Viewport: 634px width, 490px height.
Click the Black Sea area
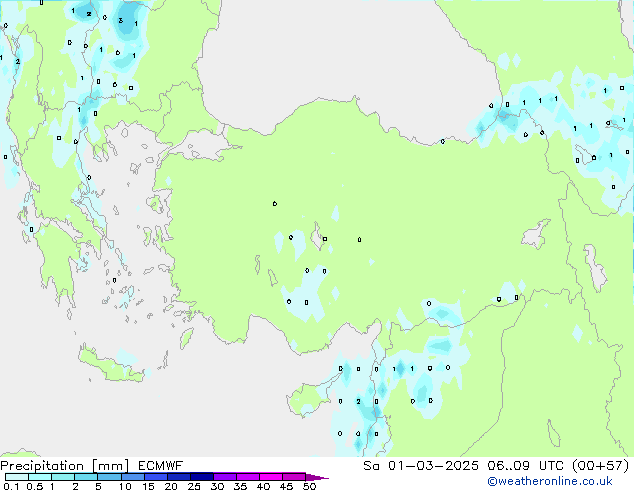click(340, 60)
